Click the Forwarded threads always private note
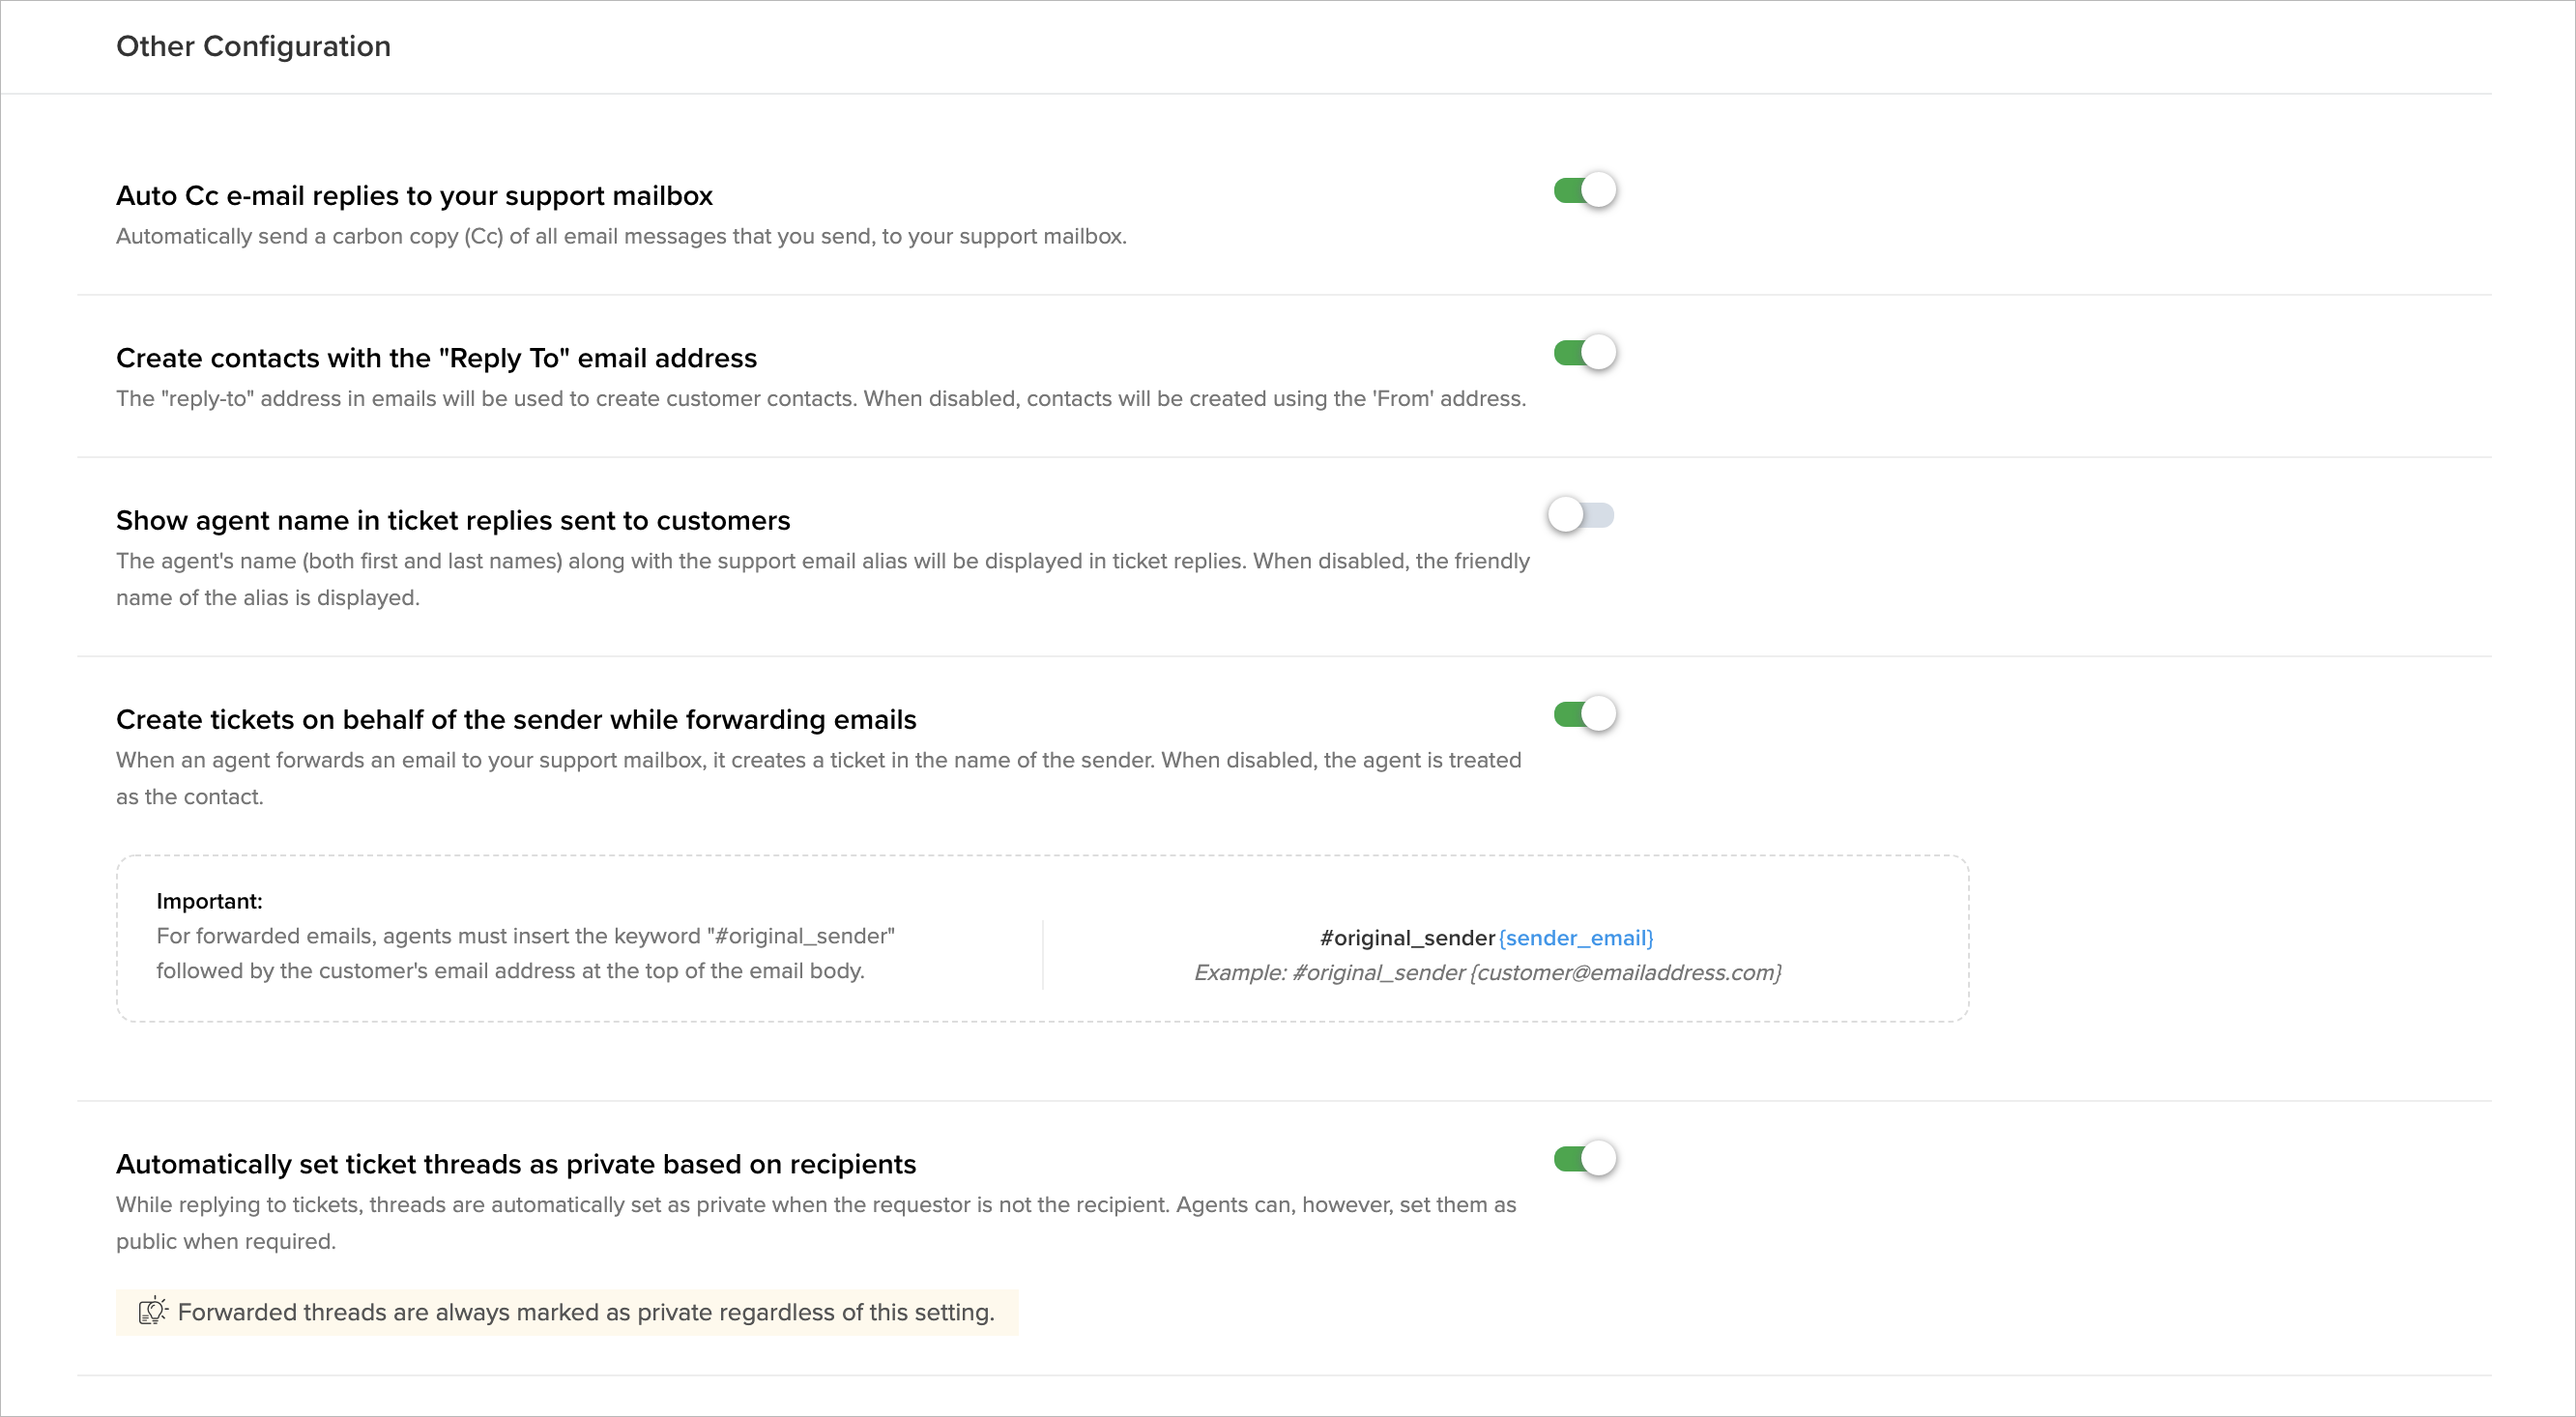This screenshot has width=2576, height=1417. [585, 1312]
